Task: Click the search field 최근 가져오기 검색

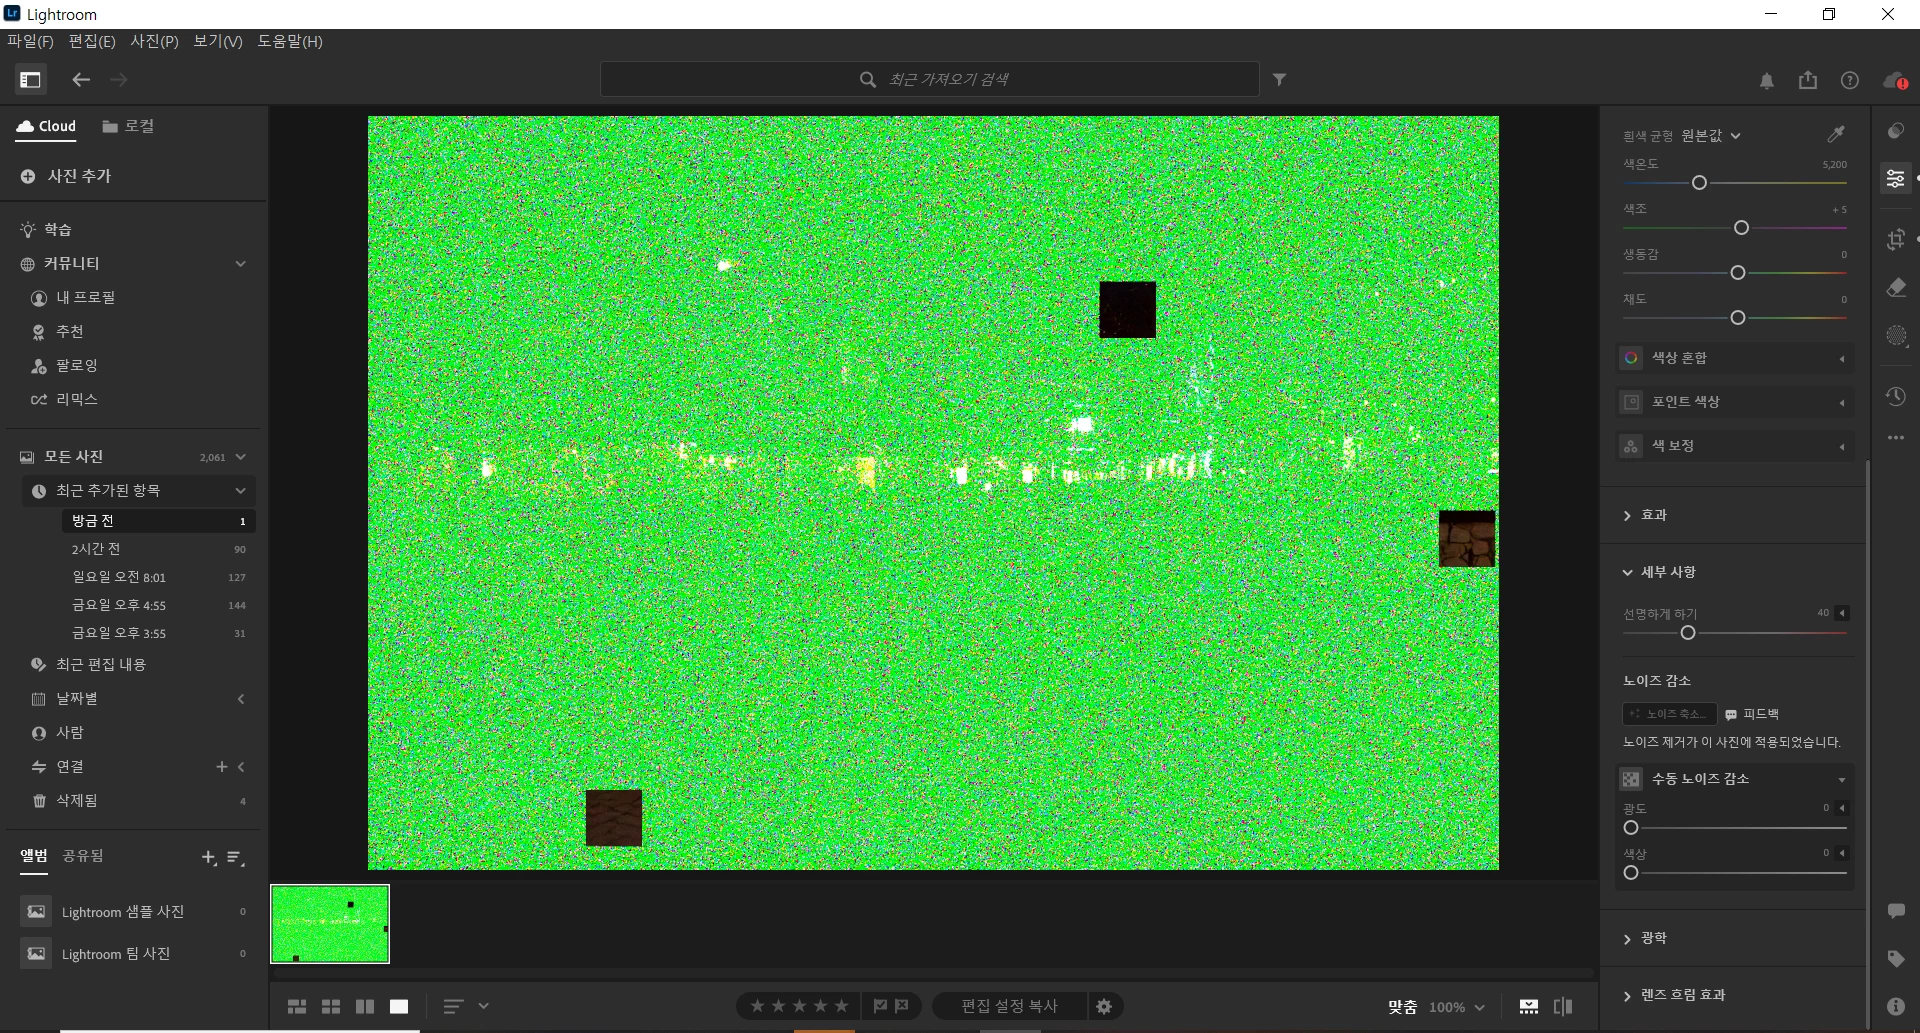Action: coord(930,79)
